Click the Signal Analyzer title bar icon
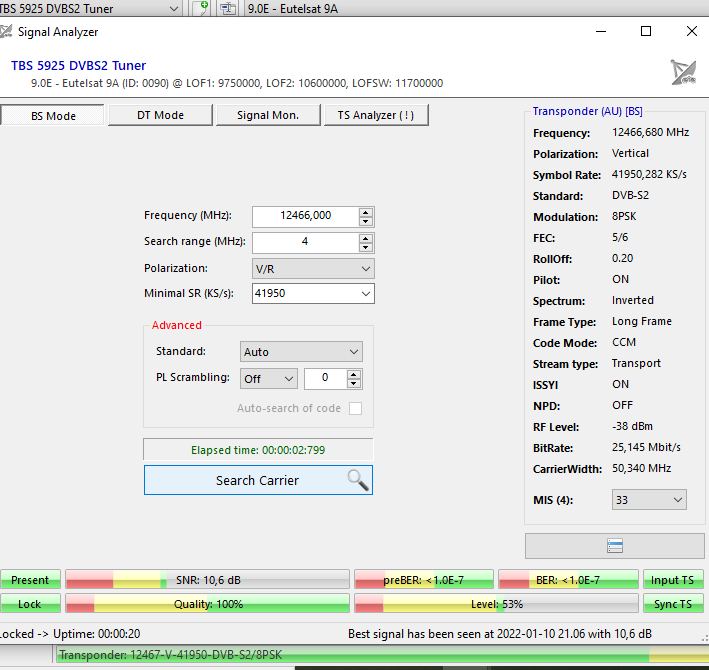 [5, 32]
